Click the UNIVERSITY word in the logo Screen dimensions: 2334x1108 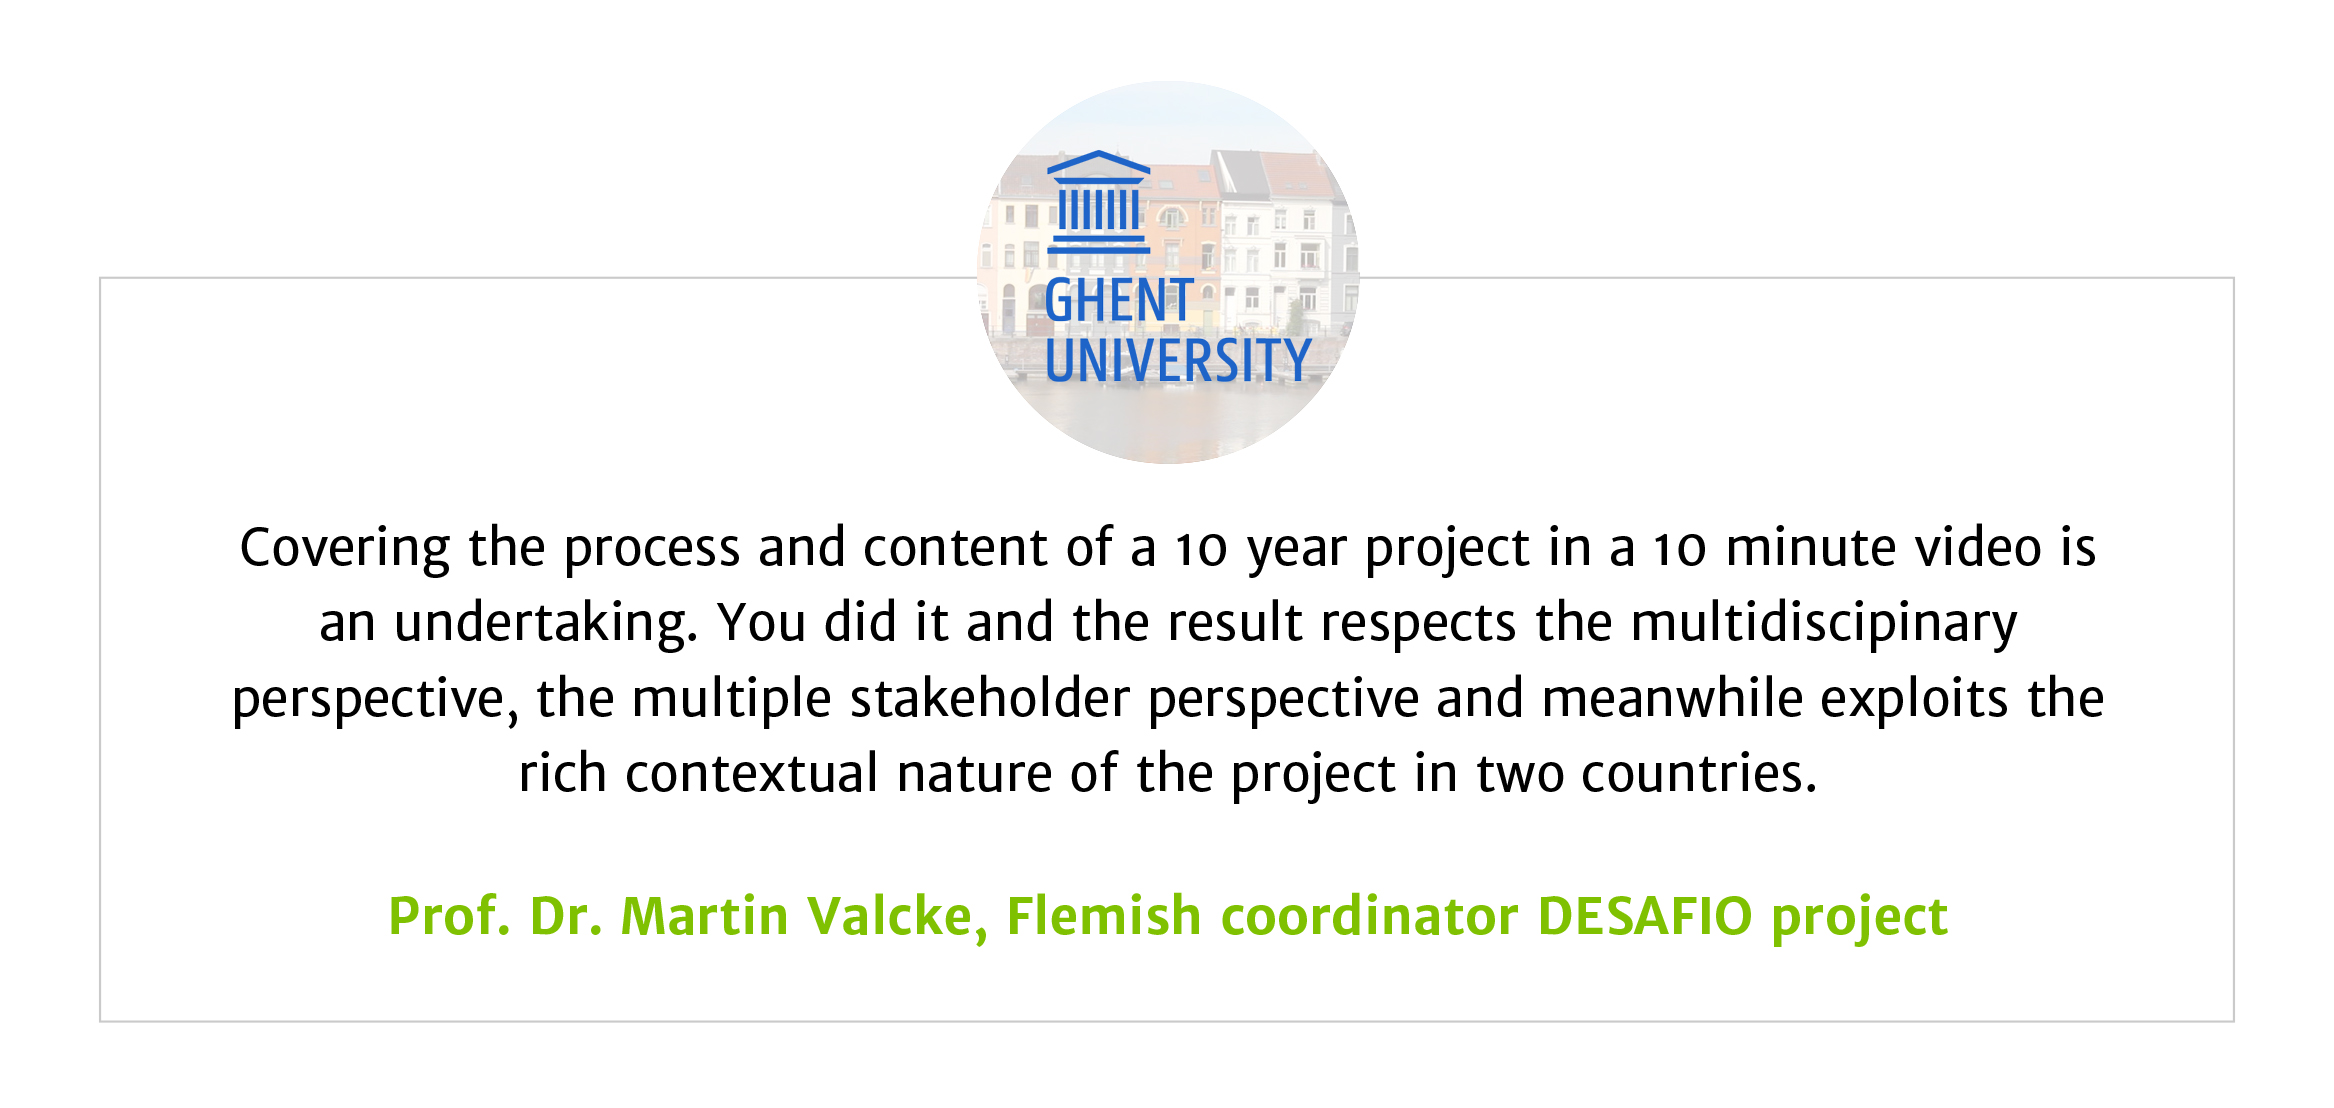1178,360
